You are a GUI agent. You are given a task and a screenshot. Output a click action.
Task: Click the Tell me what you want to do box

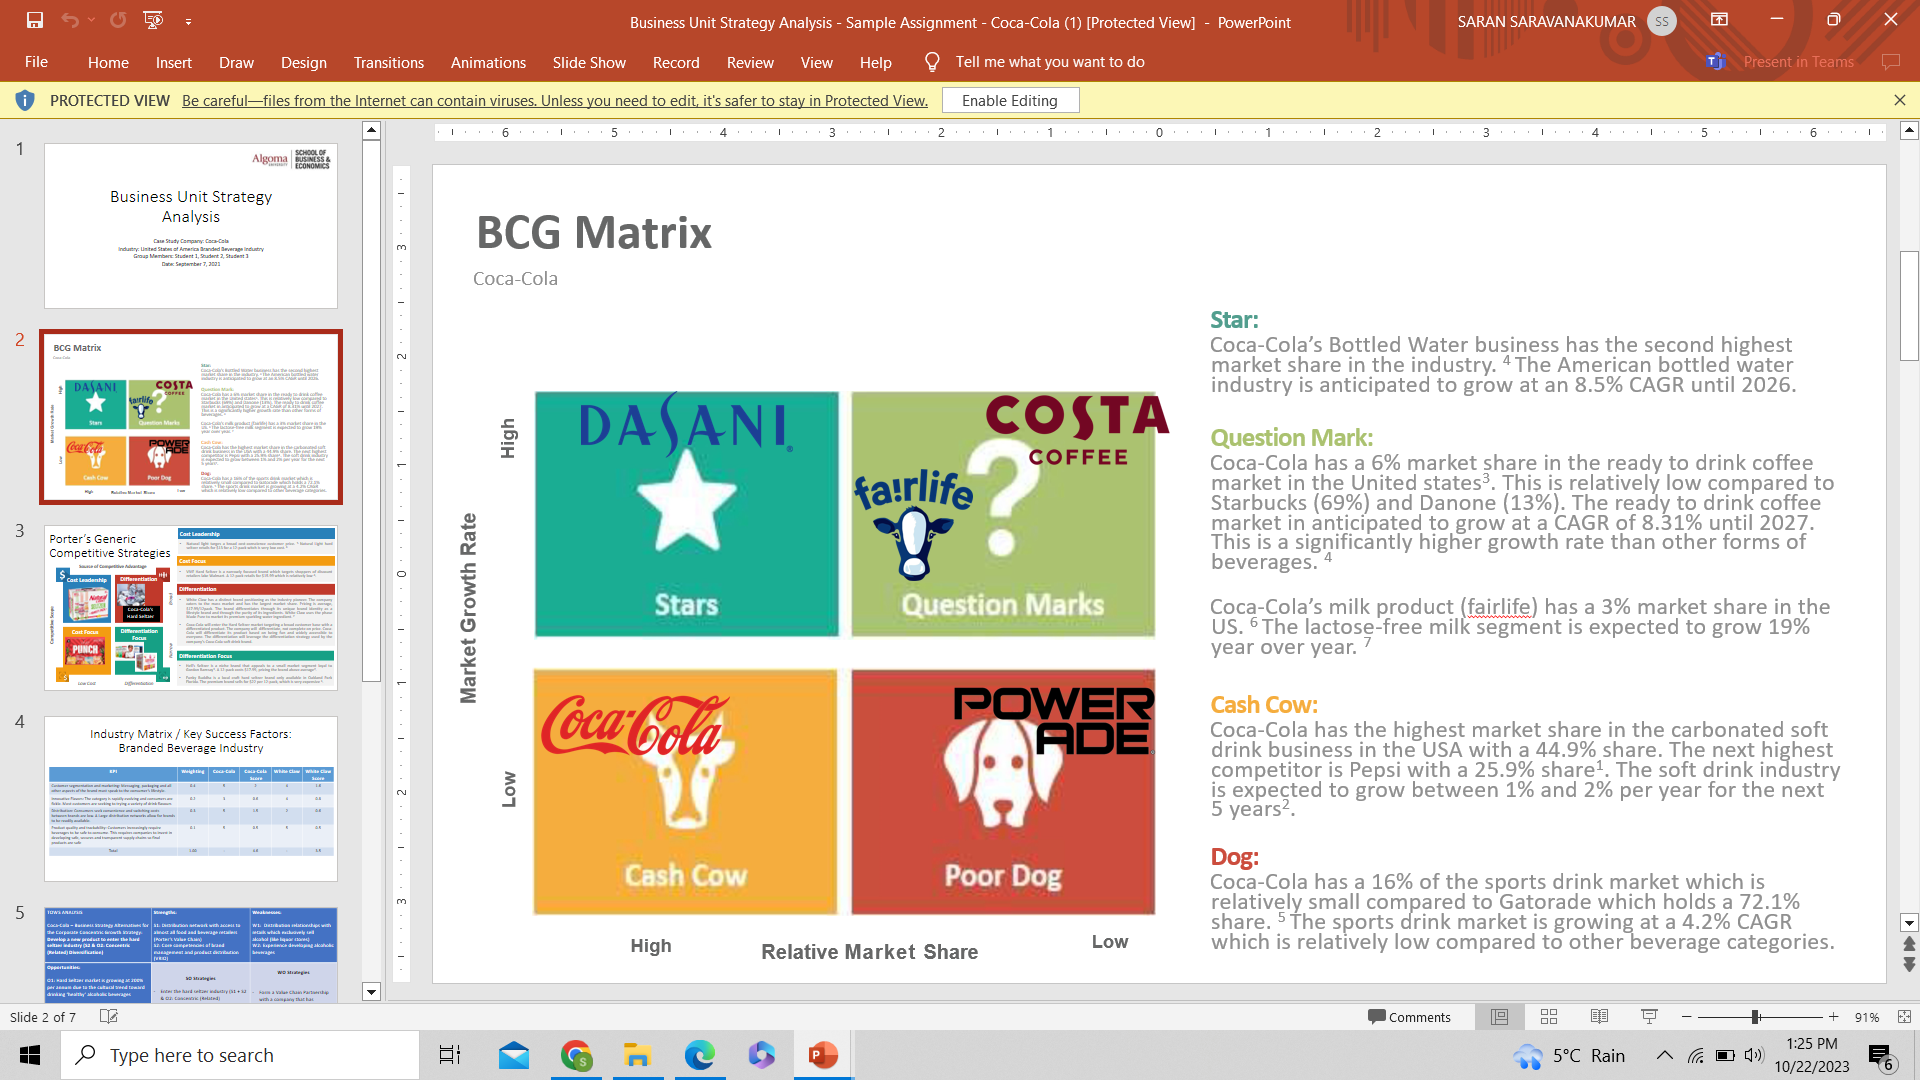1050,62
